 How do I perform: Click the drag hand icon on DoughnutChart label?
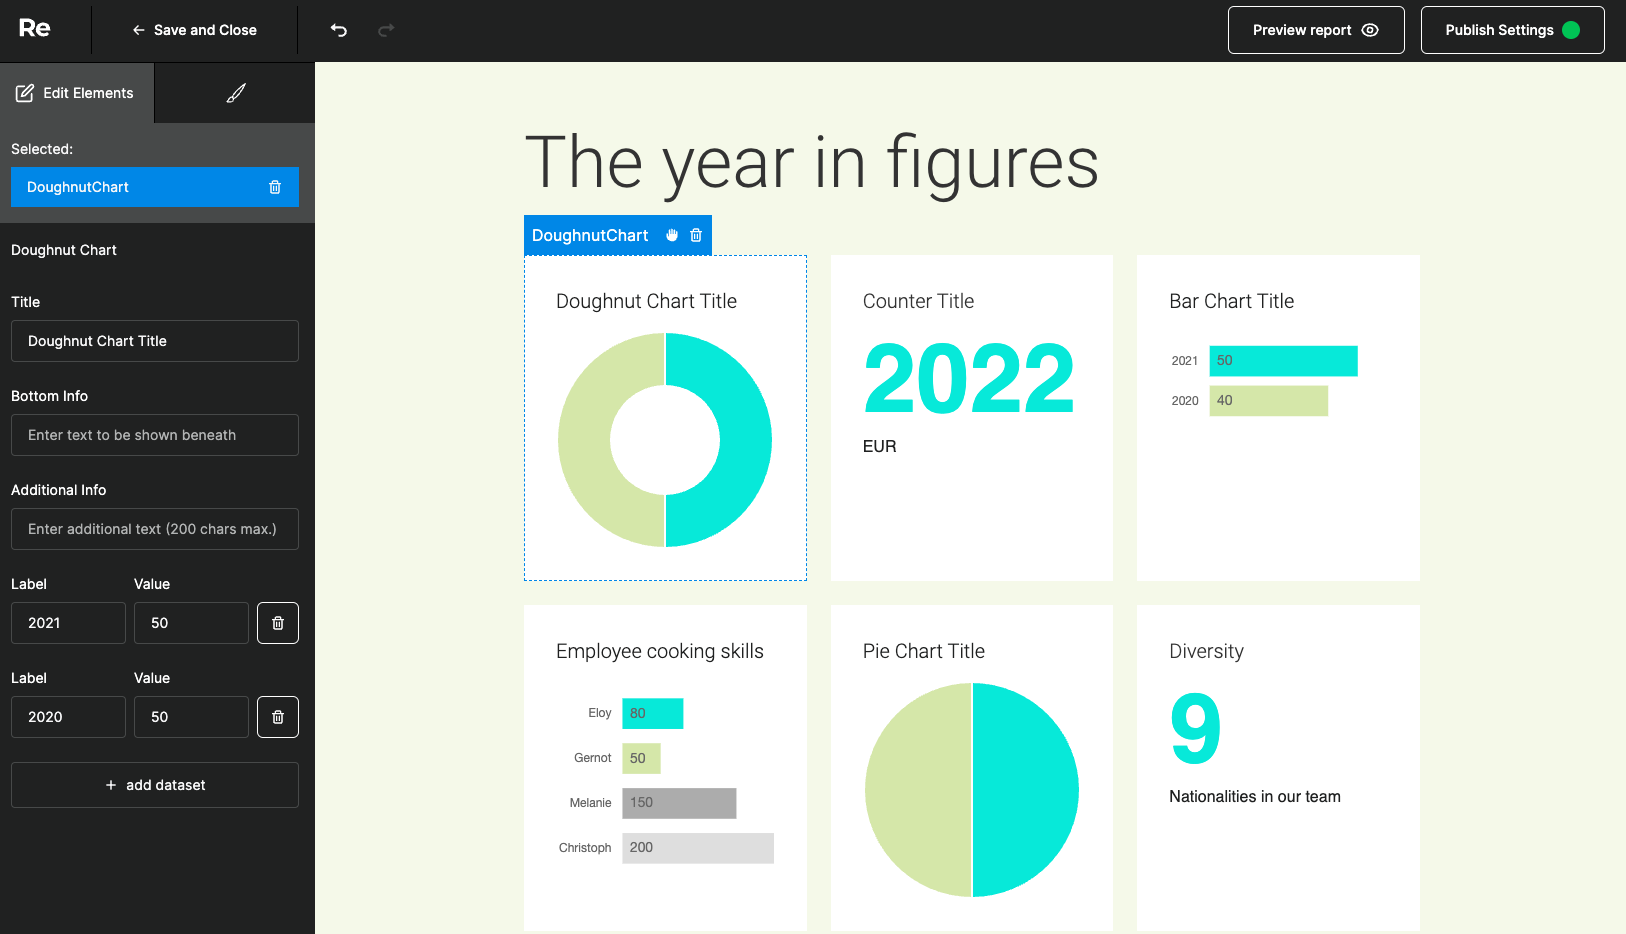pos(672,235)
